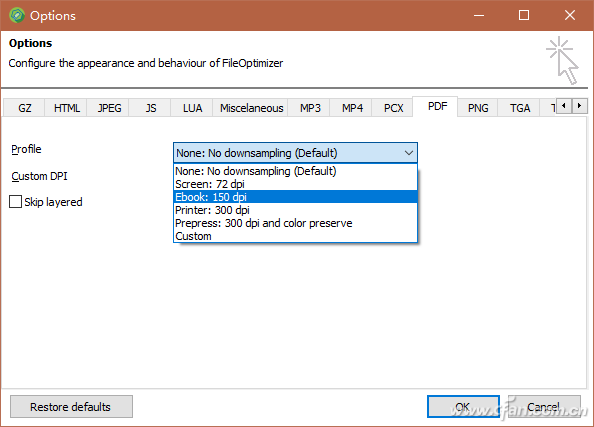This screenshot has height=427, width=594.
Task: Go to the HTML tab
Action: coord(67,108)
